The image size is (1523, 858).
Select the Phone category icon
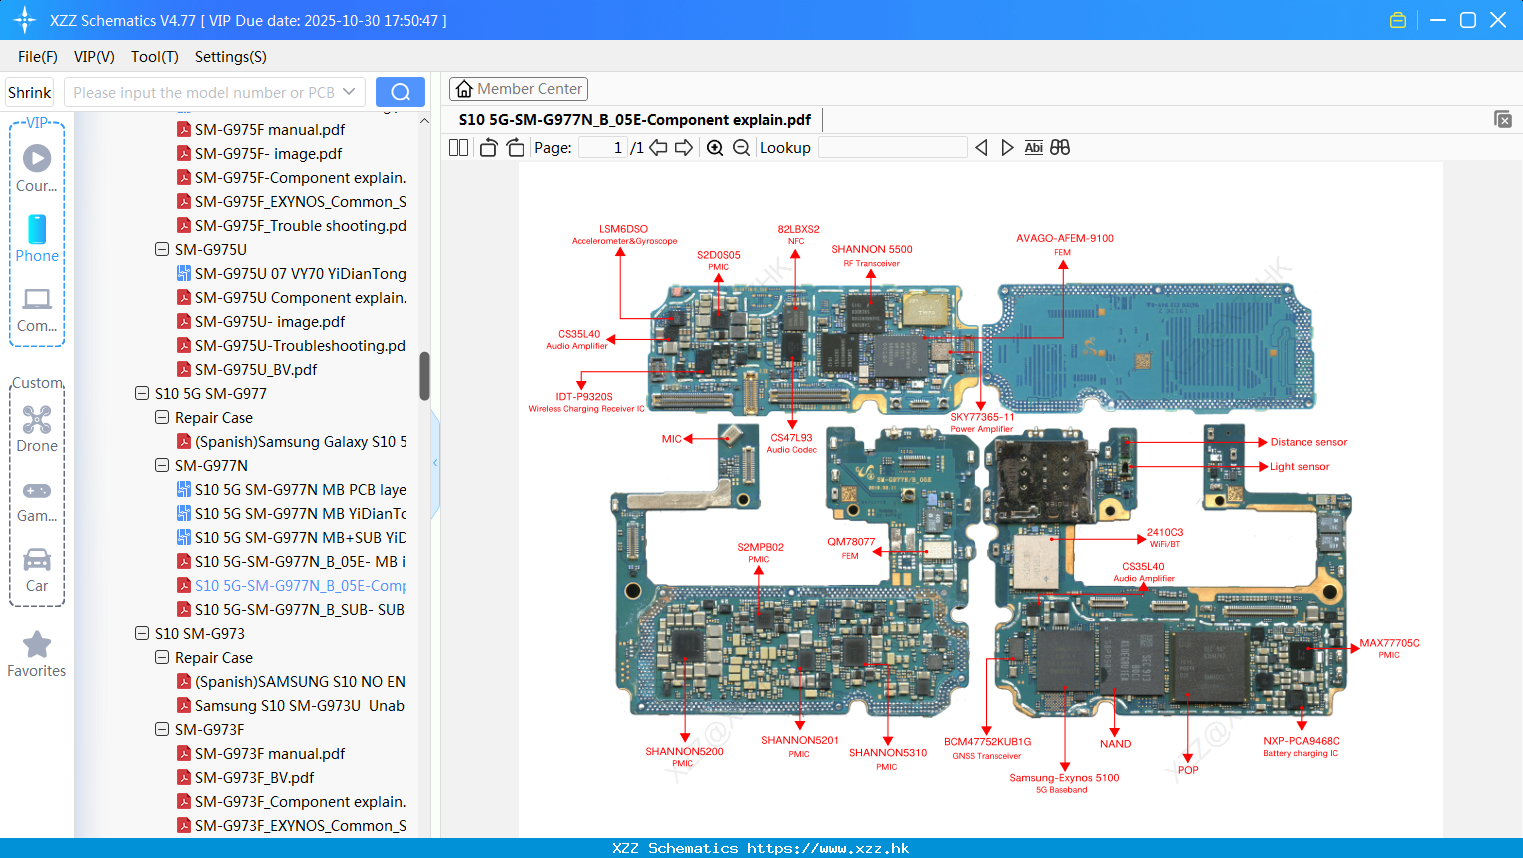pyautogui.click(x=37, y=238)
